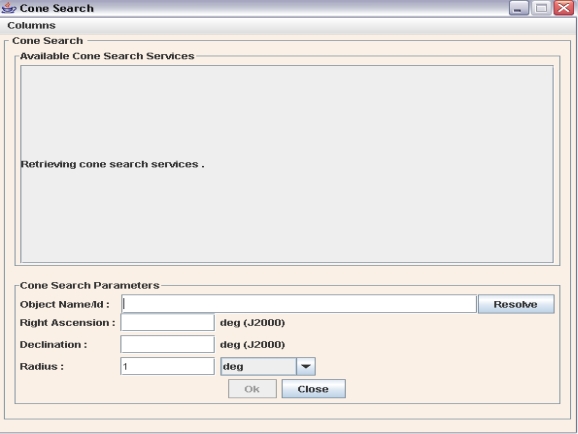The image size is (578, 434).
Task: Select the Radius value field
Action: 167,366
